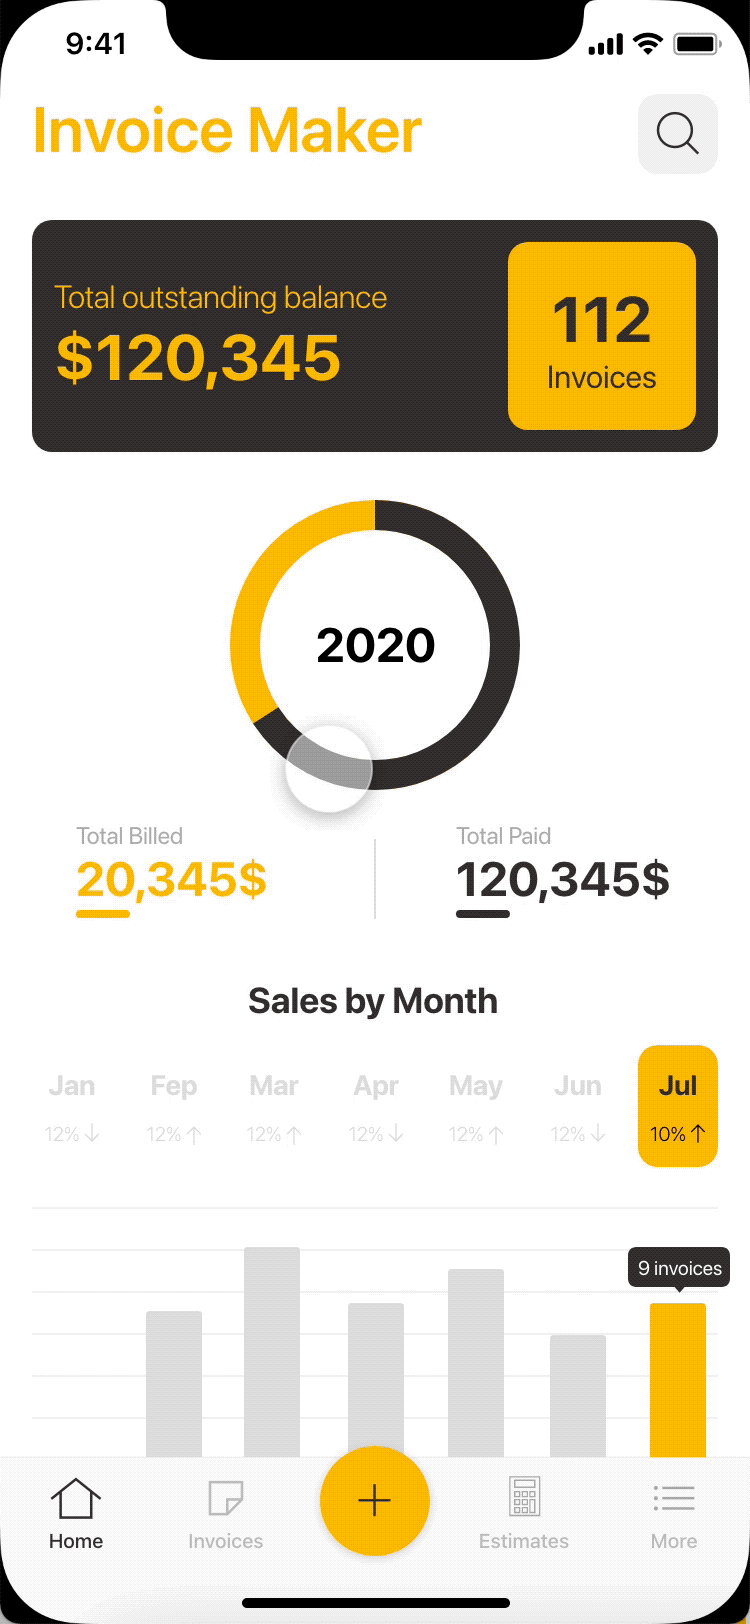Image resolution: width=750 pixels, height=1624 pixels.
Task: Tap the Estimates calculator icon
Action: click(524, 1498)
